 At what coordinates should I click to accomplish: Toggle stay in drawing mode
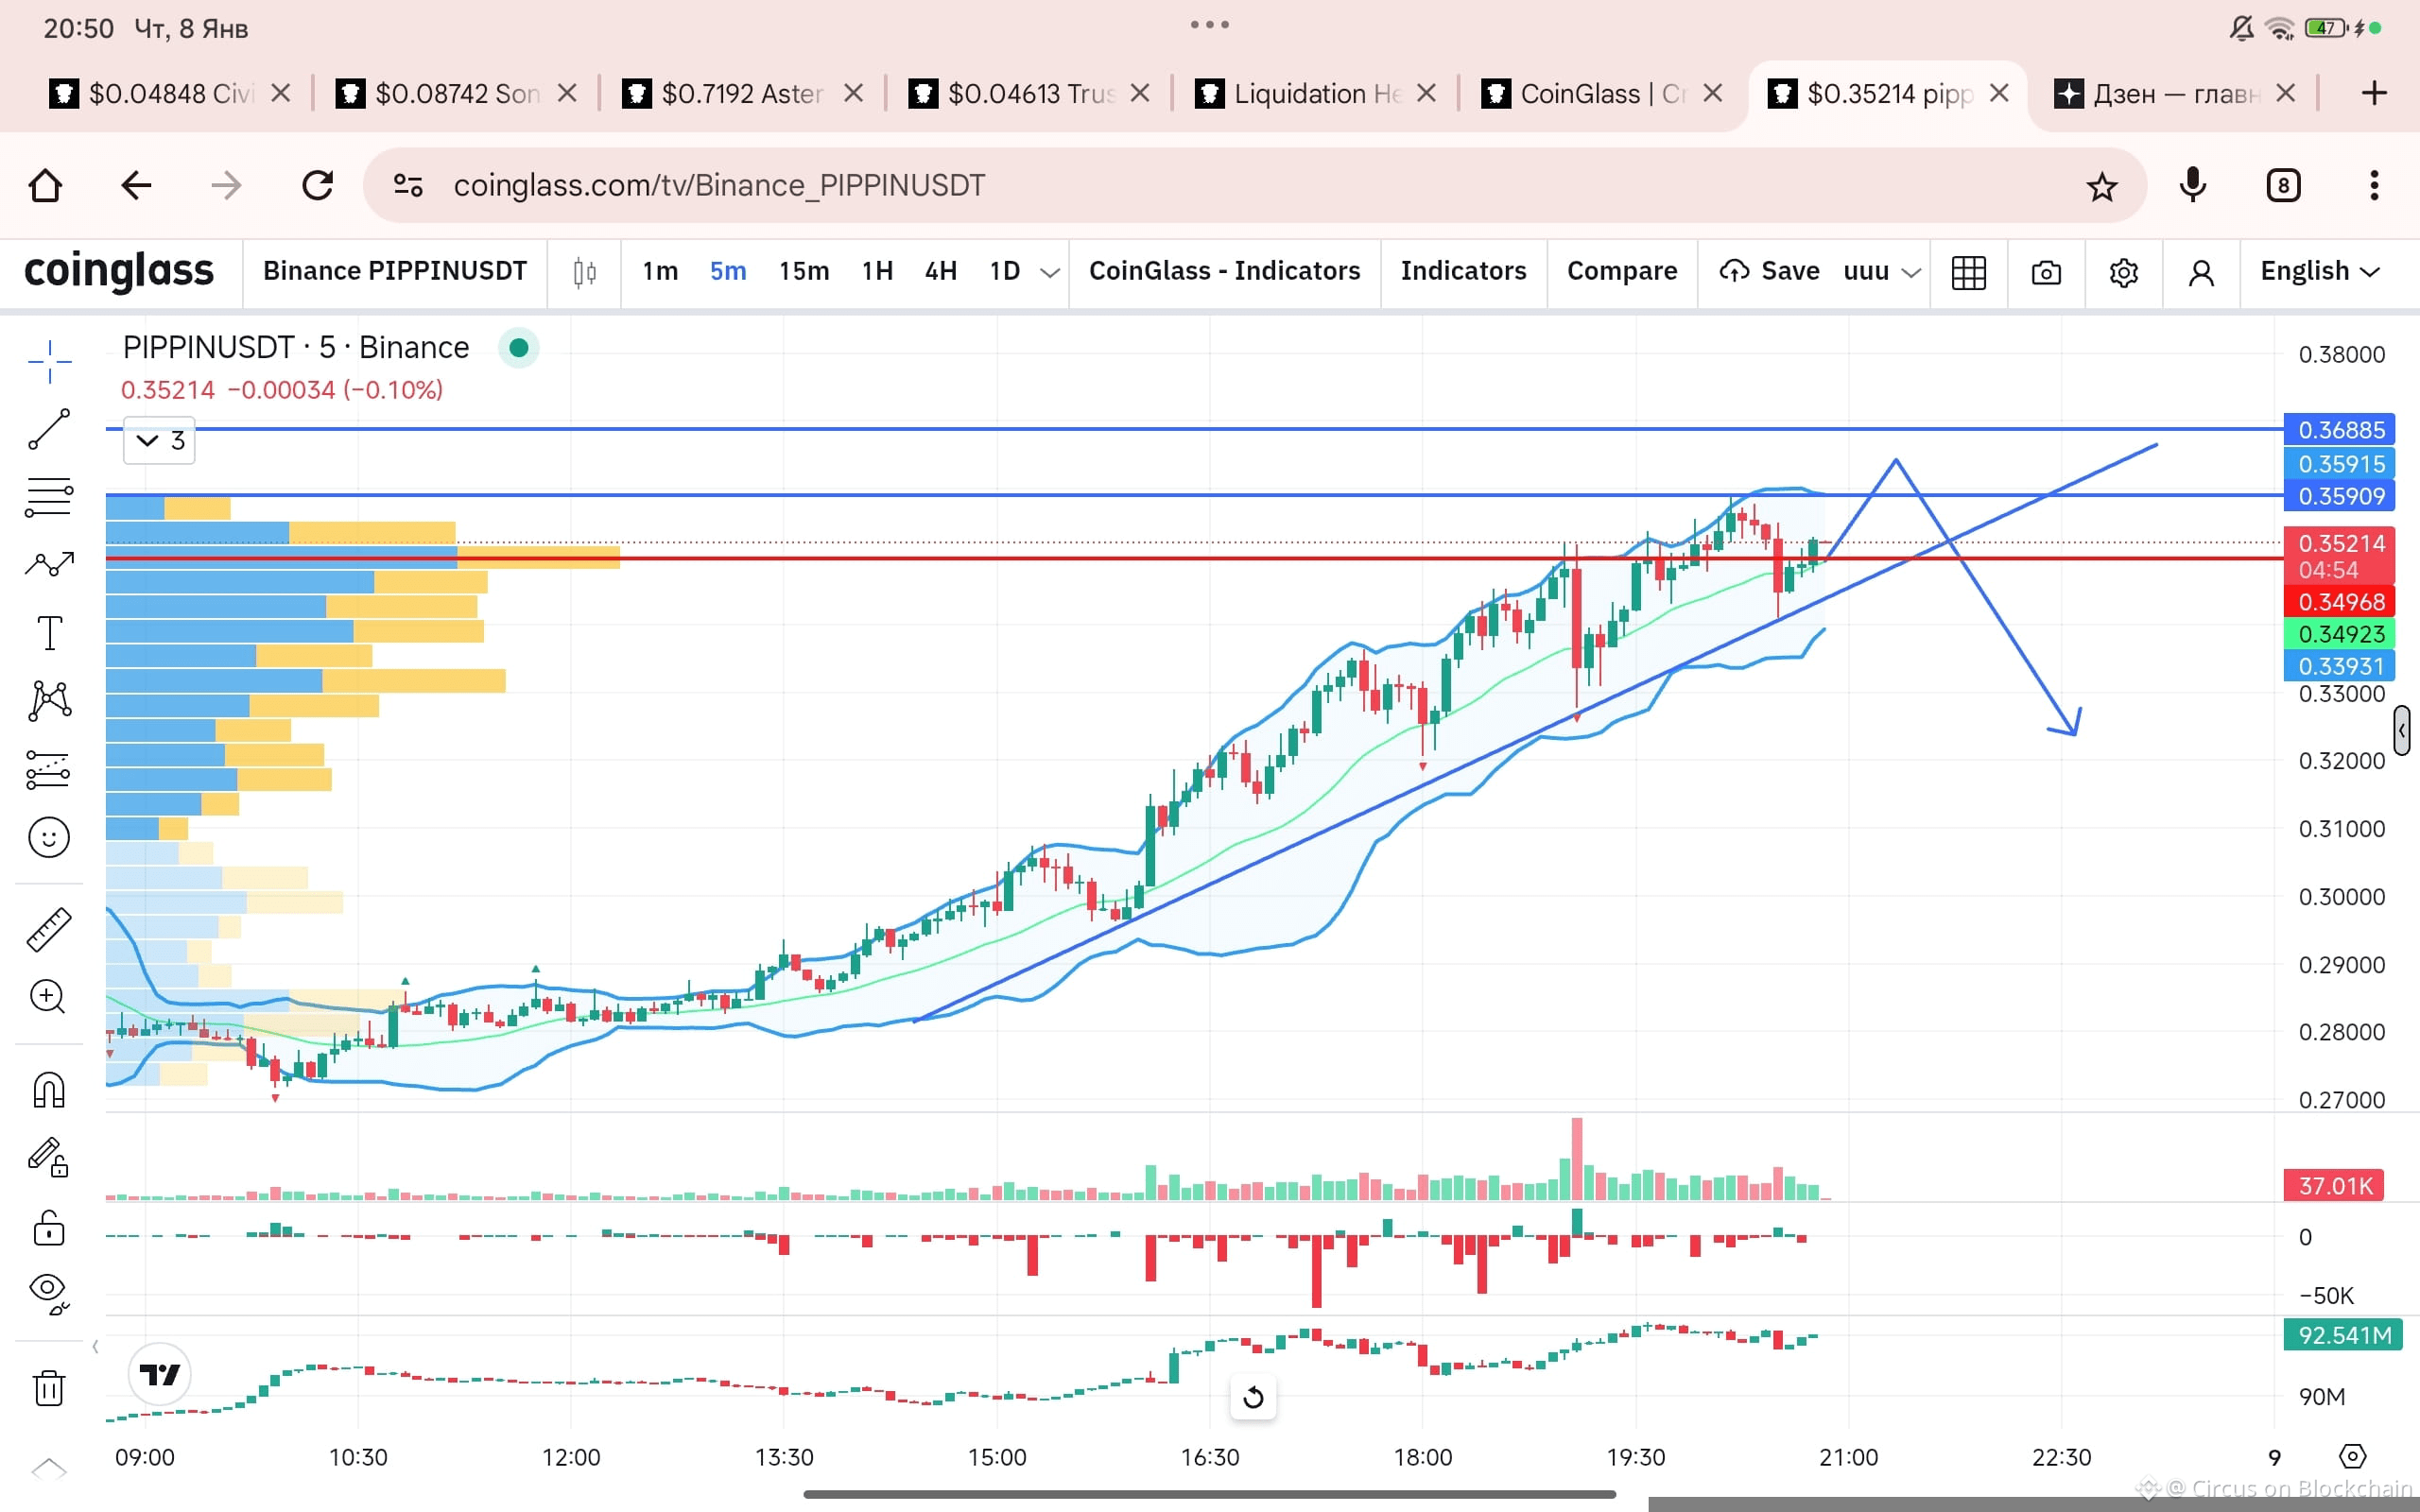pyautogui.click(x=49, y=1157)
